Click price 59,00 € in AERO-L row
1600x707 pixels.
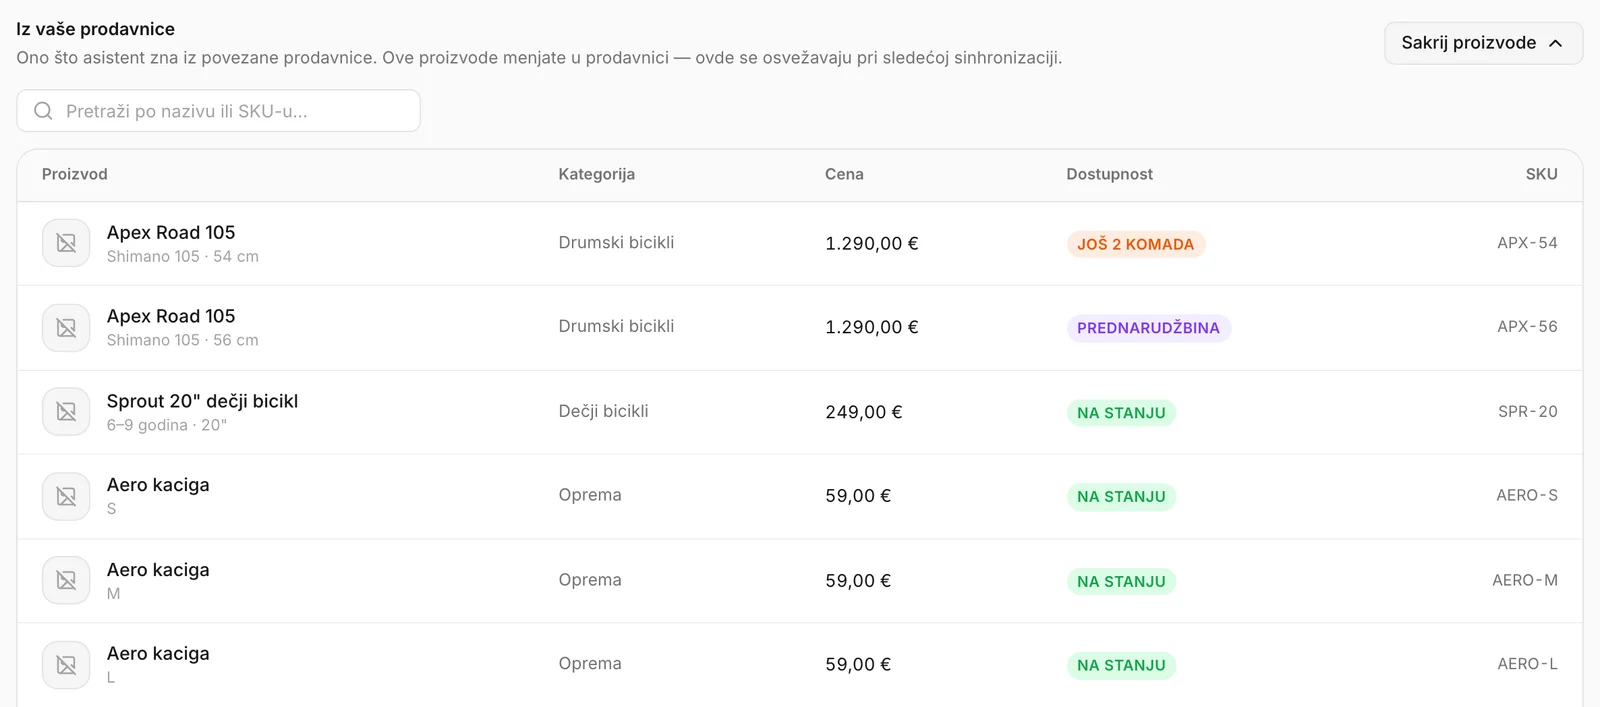click(858, 666)
